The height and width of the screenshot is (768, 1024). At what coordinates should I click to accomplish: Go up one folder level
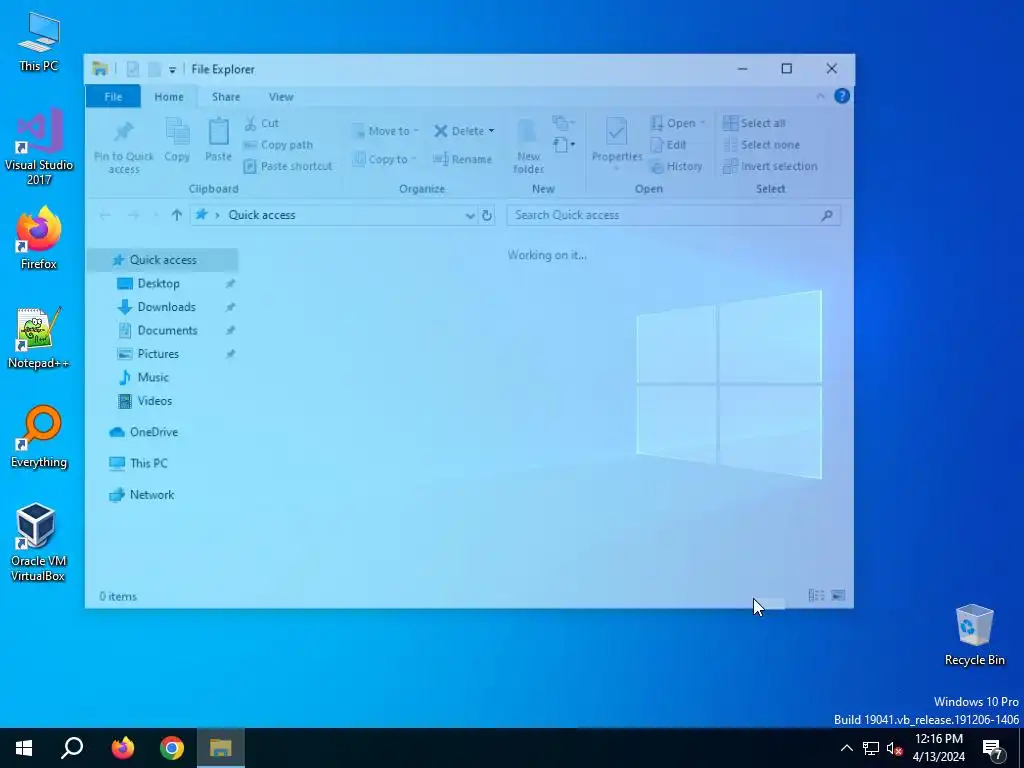(176, 215)
